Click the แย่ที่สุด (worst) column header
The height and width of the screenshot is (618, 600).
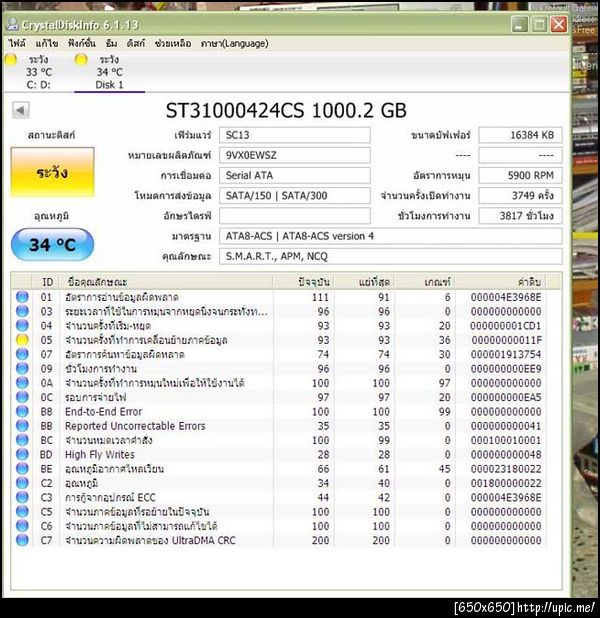coord(364,282)
